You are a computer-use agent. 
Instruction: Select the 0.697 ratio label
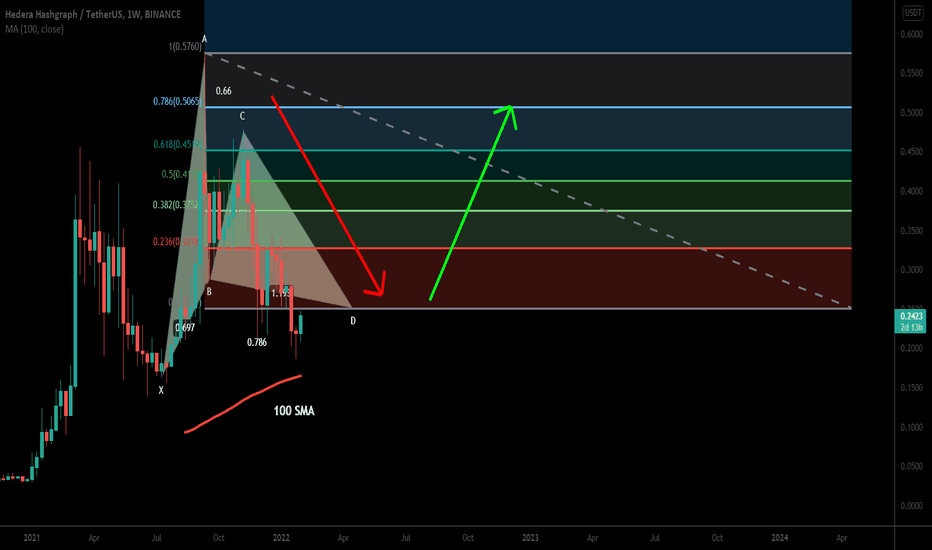[x=185, y=328]
